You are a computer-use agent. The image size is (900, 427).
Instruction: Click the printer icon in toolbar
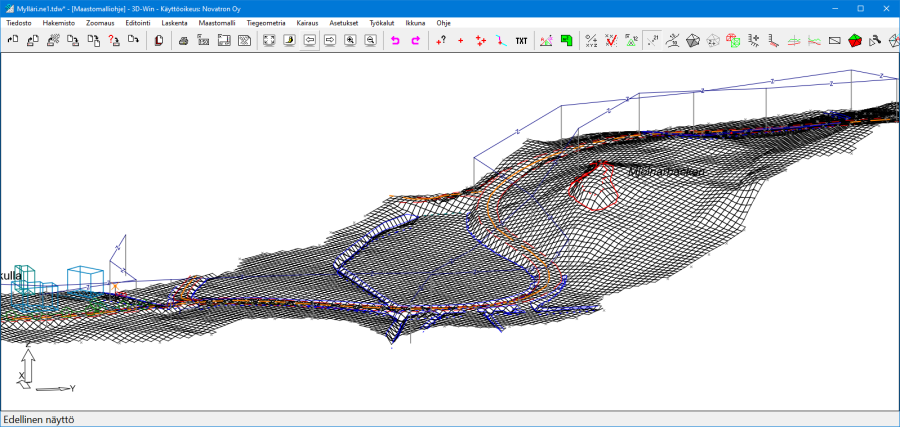point(183,41)
